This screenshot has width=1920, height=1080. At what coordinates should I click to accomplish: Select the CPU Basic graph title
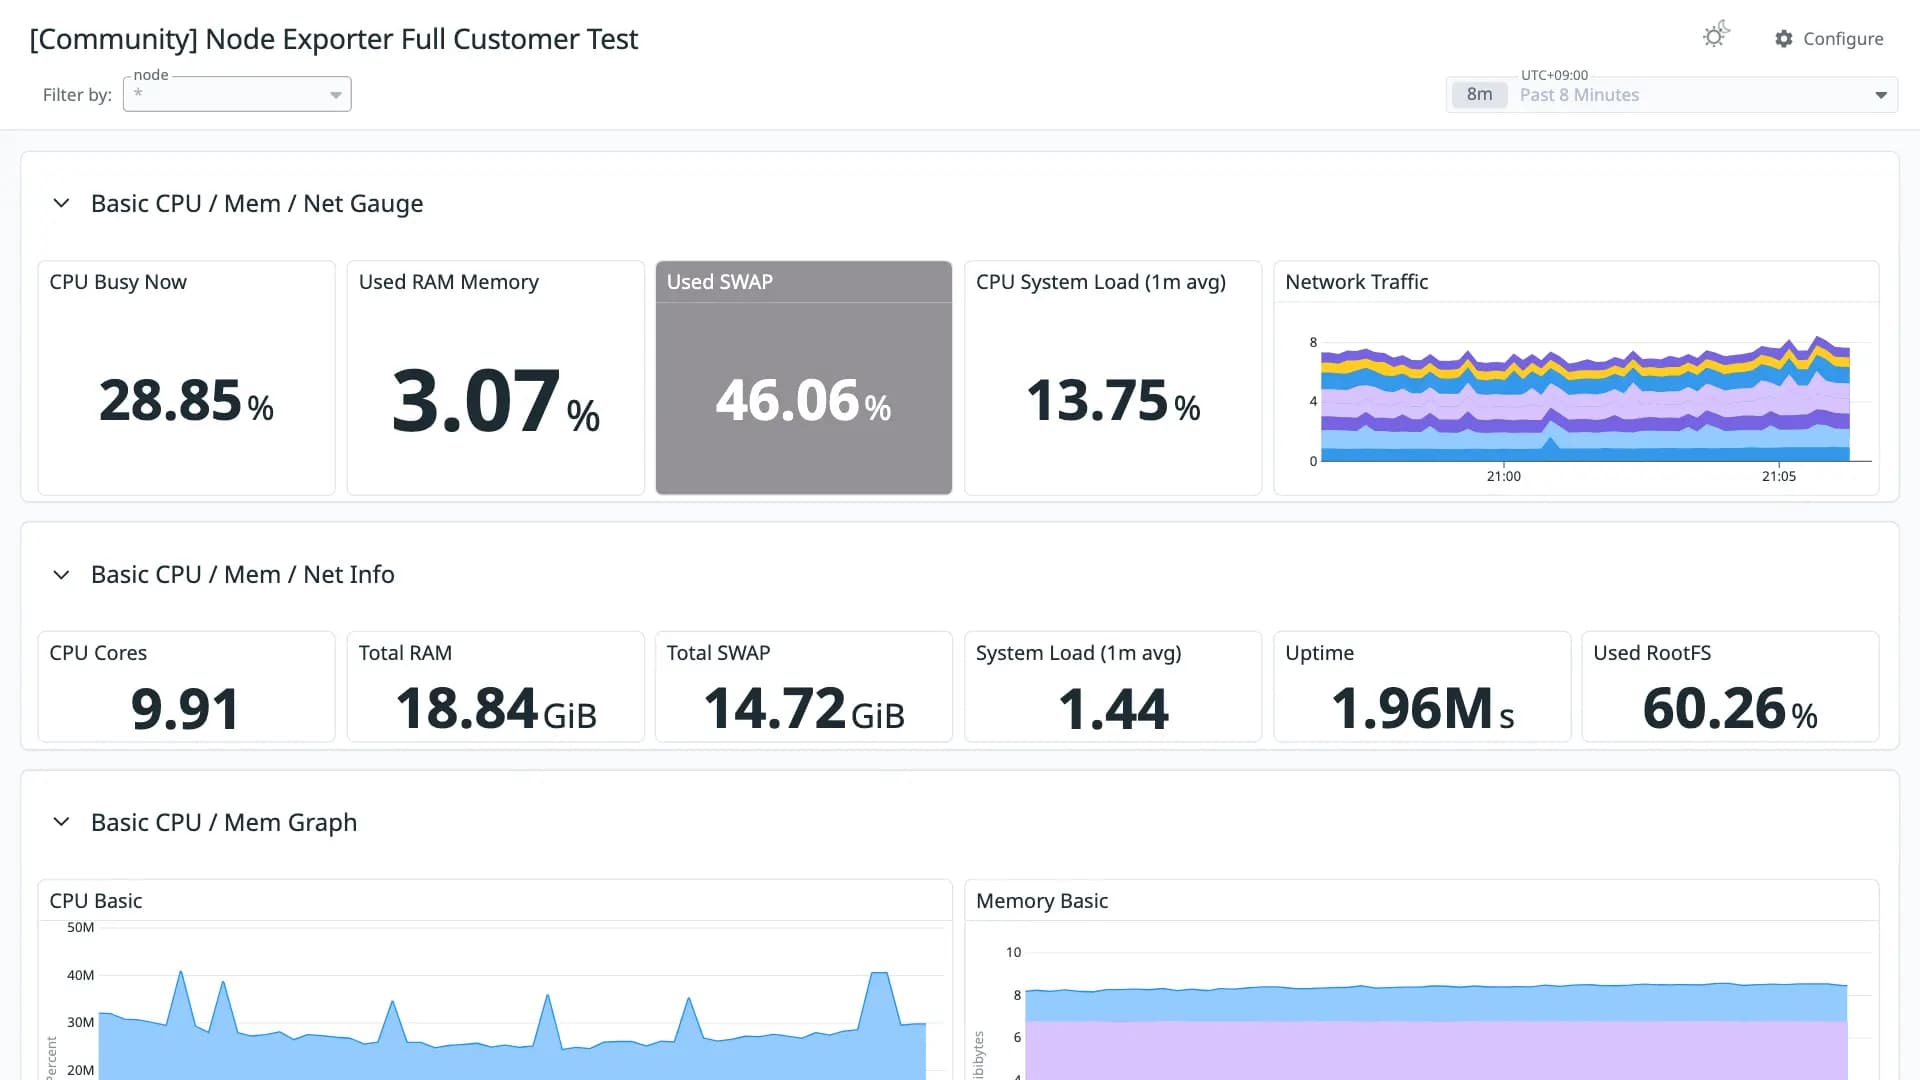click(96, 901)
